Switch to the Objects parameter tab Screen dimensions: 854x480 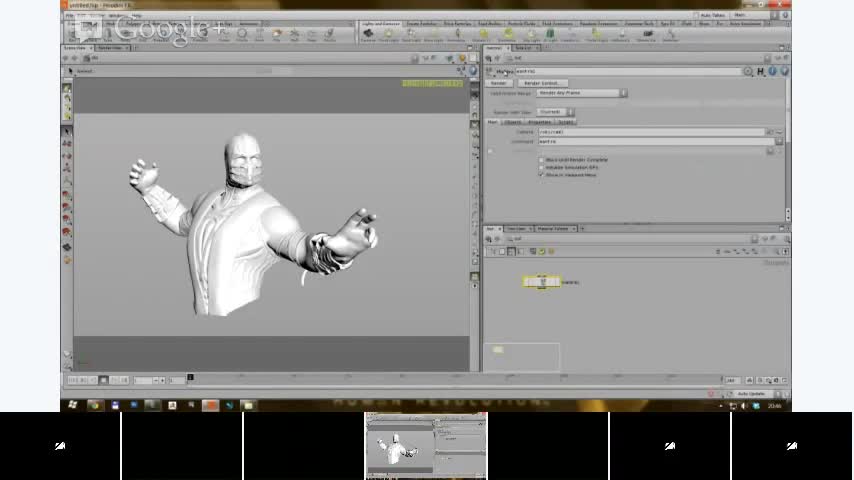point(513,122)
